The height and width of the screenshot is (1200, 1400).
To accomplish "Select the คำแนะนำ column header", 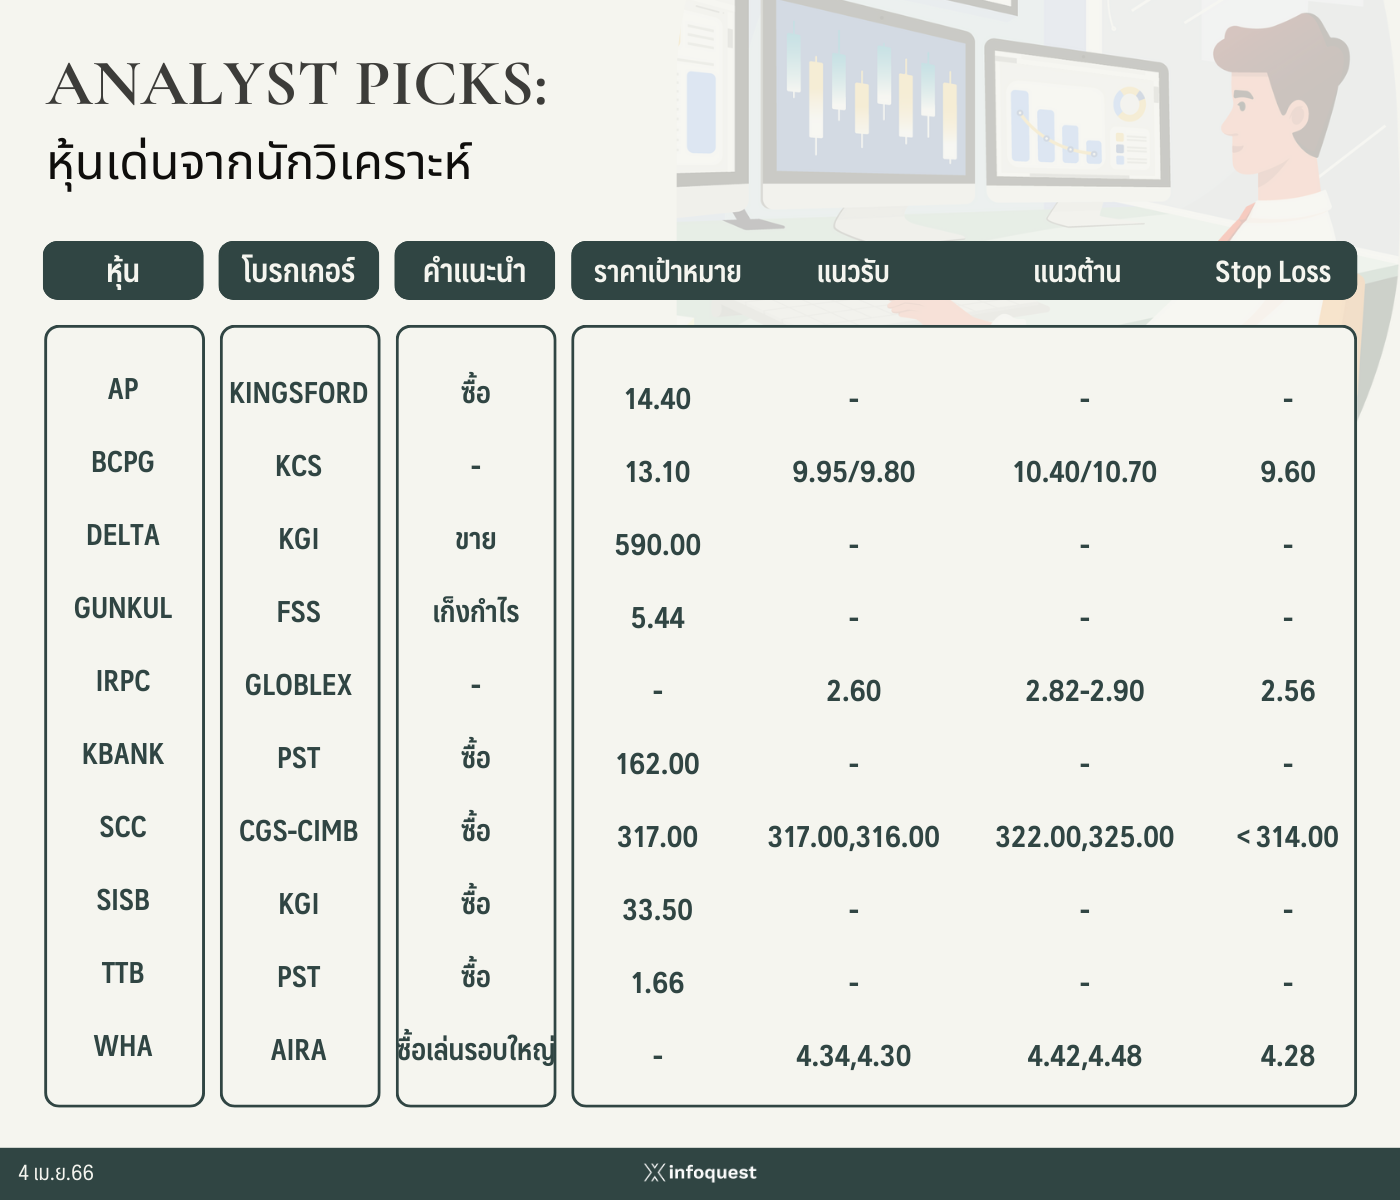I will 475,270.
